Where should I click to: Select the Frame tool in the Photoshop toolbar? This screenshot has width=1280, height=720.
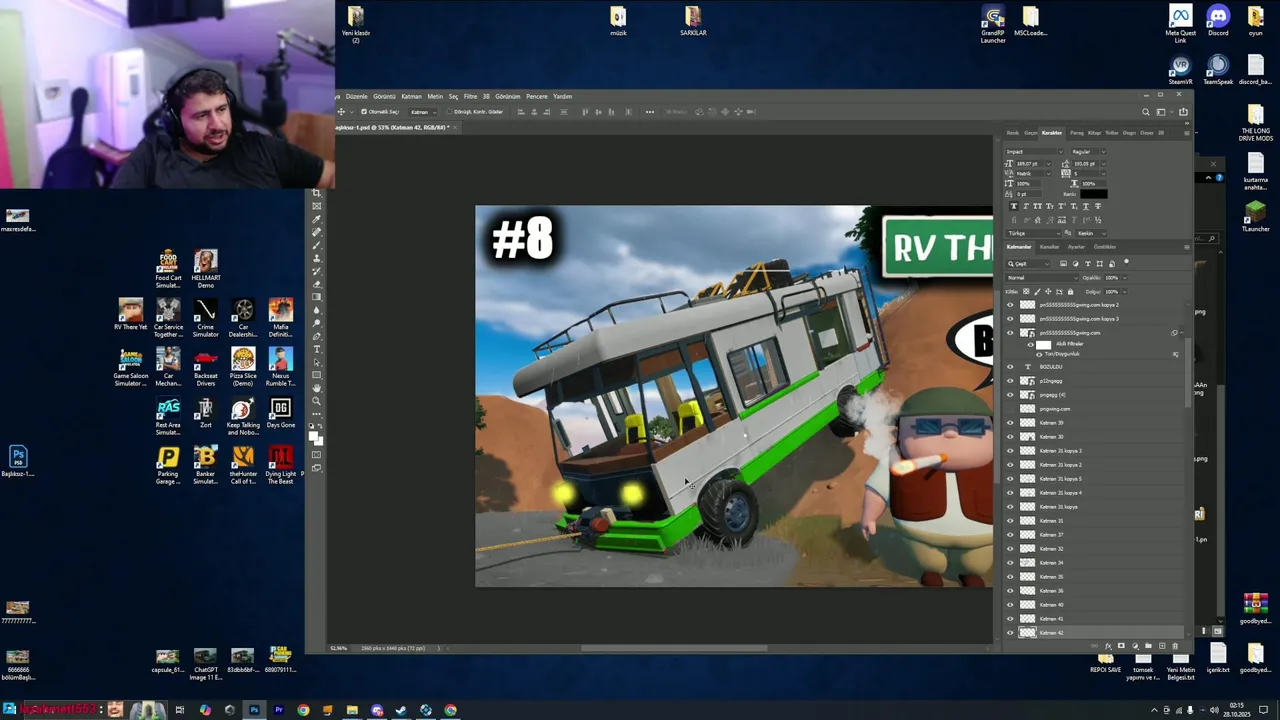tap(317, 205)
